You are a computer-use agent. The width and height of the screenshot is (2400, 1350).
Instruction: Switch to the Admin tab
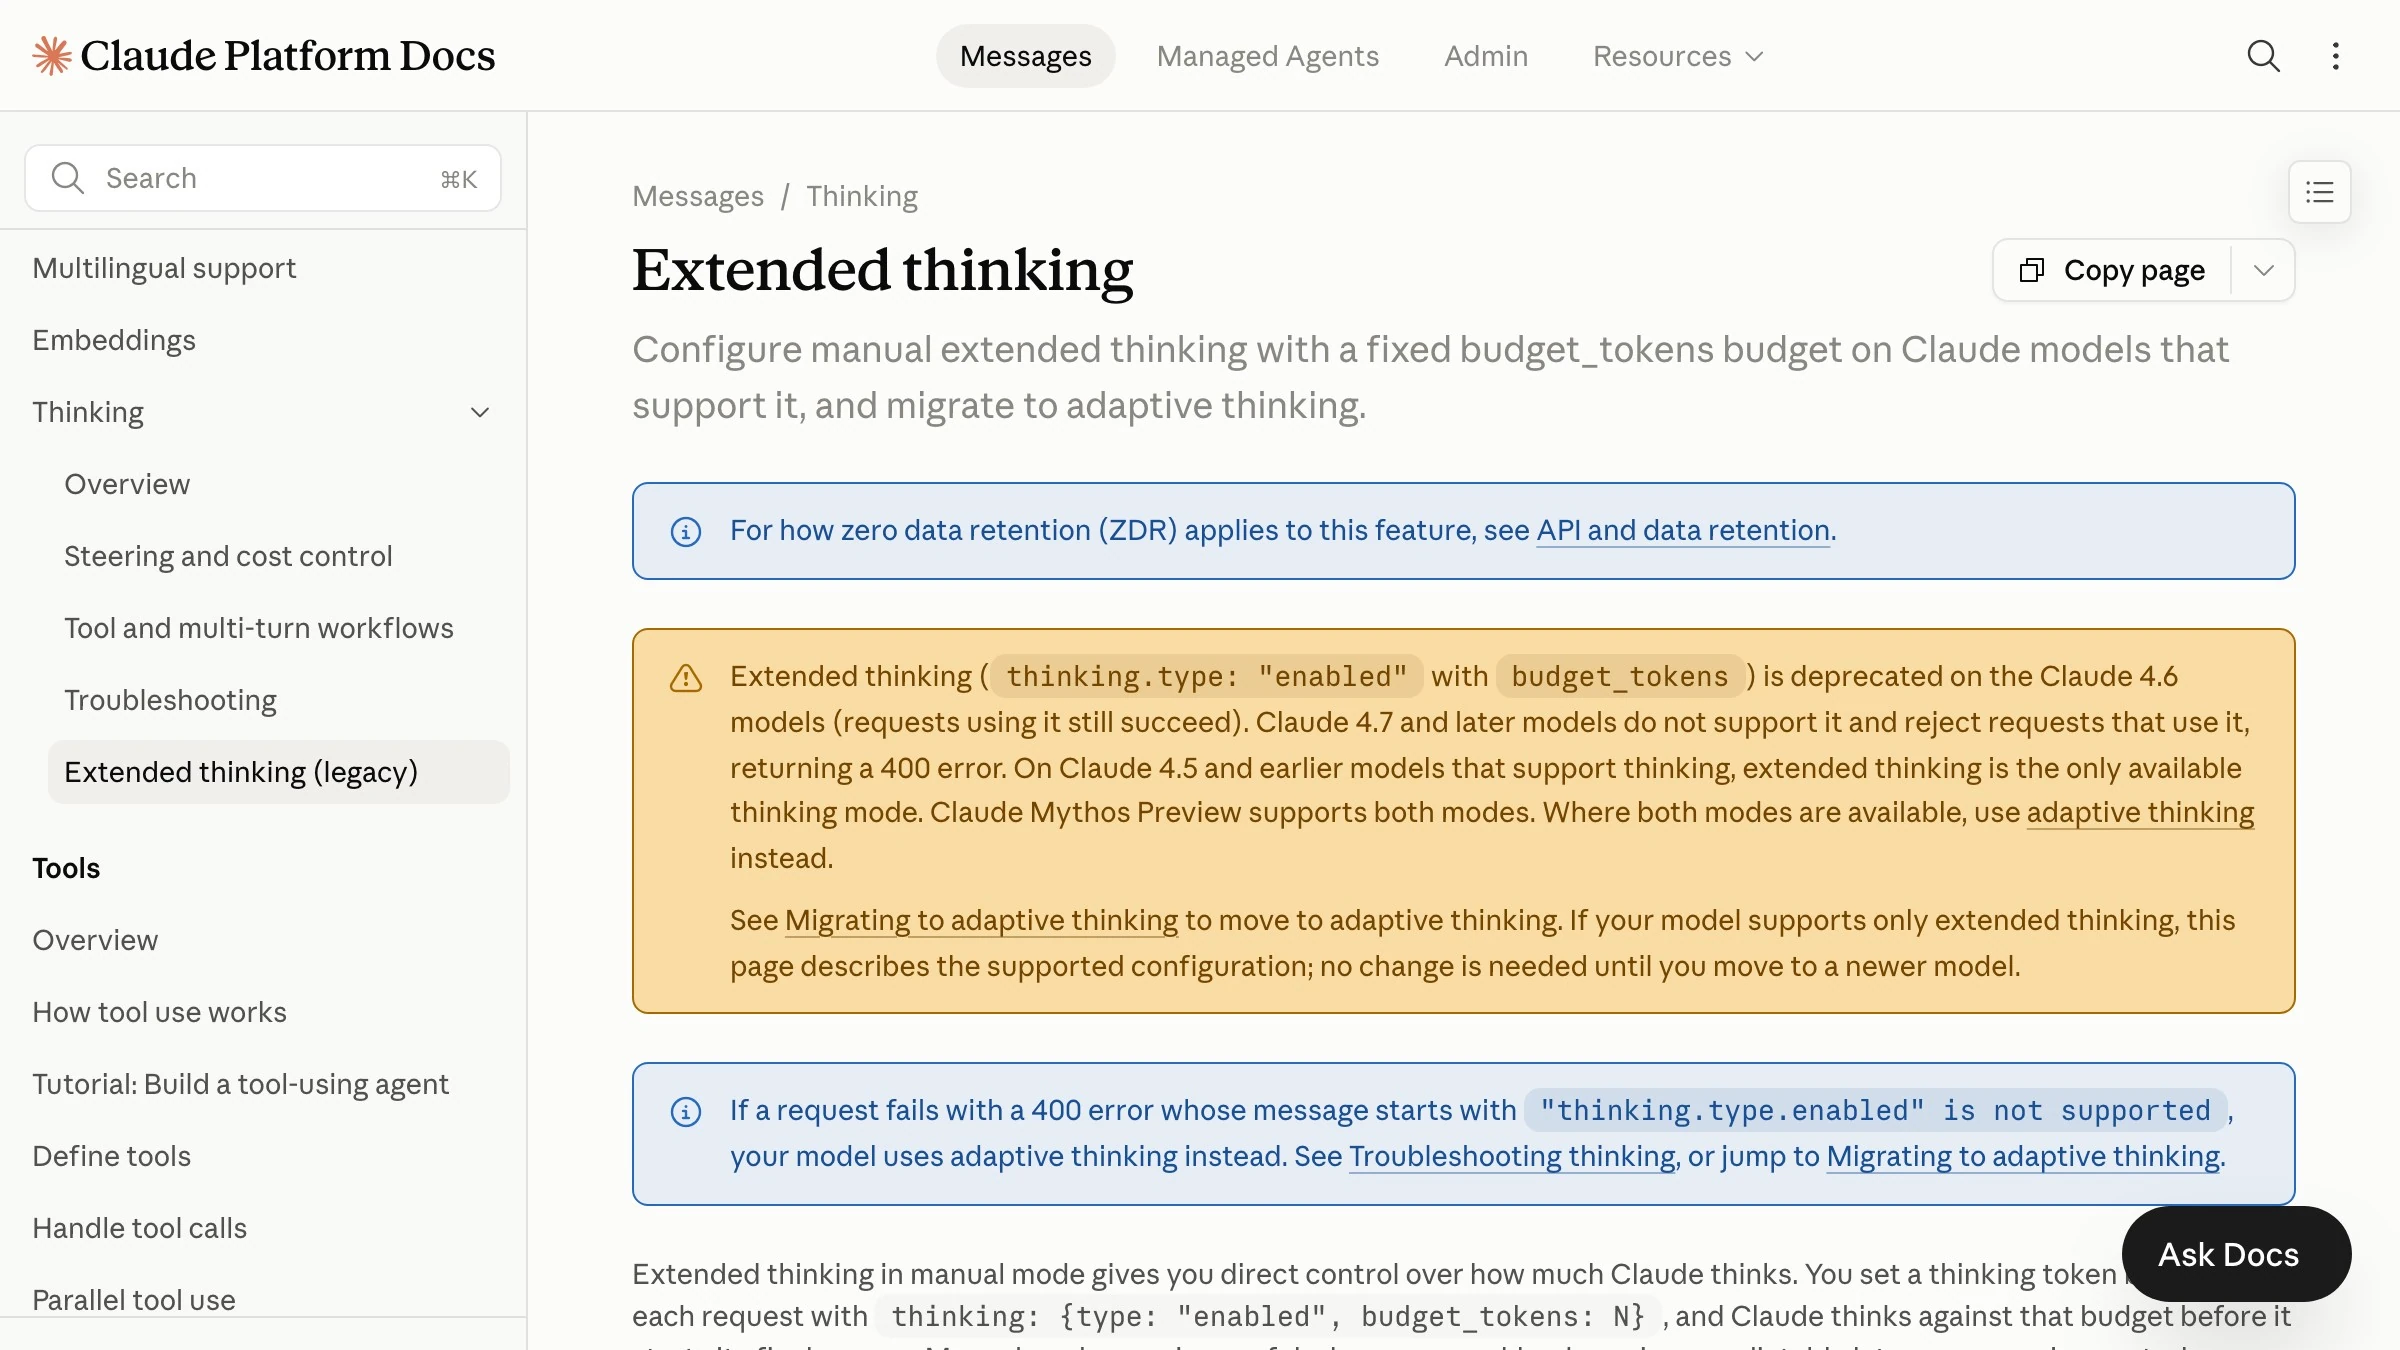click(x=1486, y=56)
